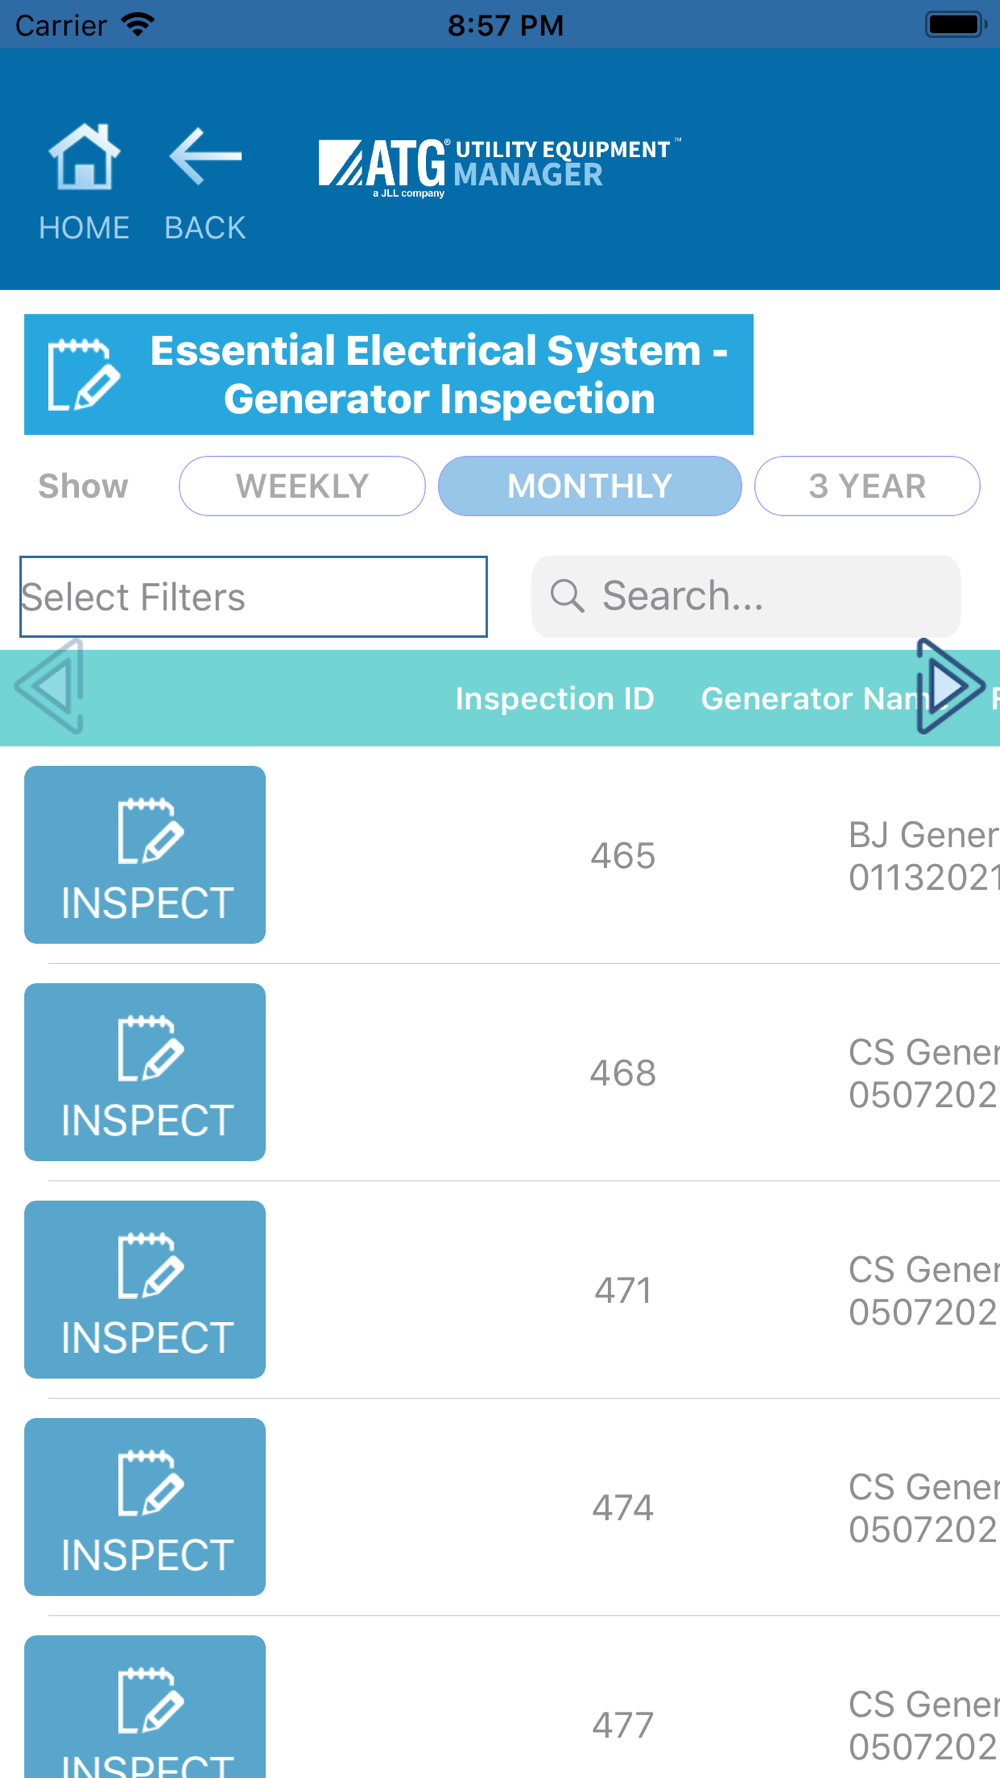Screen dimensions: 1000x1778
Task: Switch to 3 Year inspections
Action: [x=867, y=486]
